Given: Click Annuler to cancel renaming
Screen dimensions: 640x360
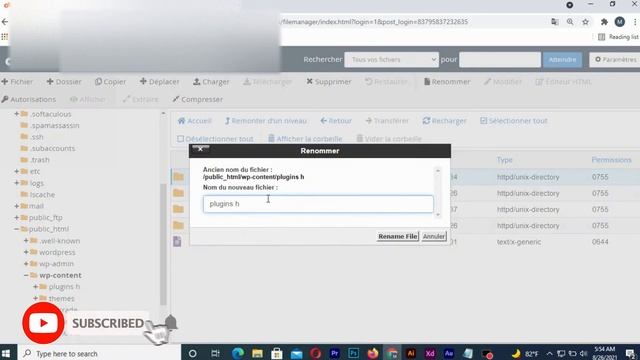Looking at the screenshot, I should (x=434, y=236).
